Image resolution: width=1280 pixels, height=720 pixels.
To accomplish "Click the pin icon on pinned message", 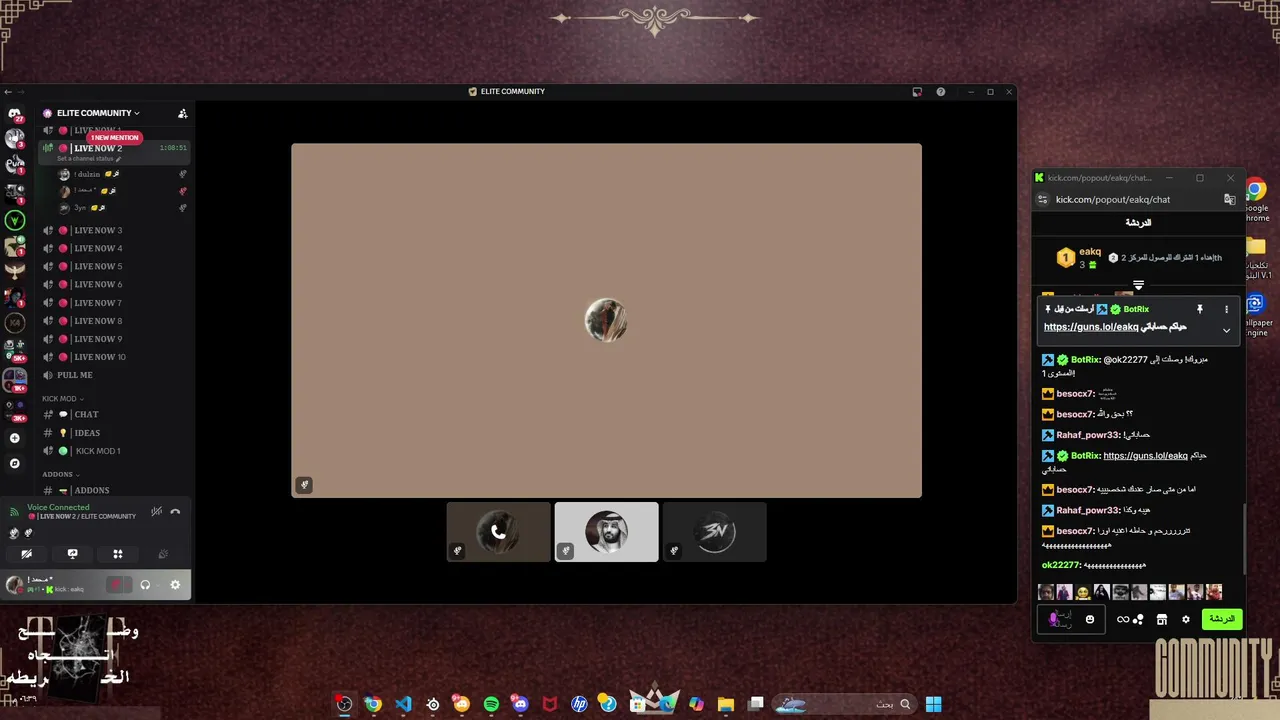I will 1200,309.
